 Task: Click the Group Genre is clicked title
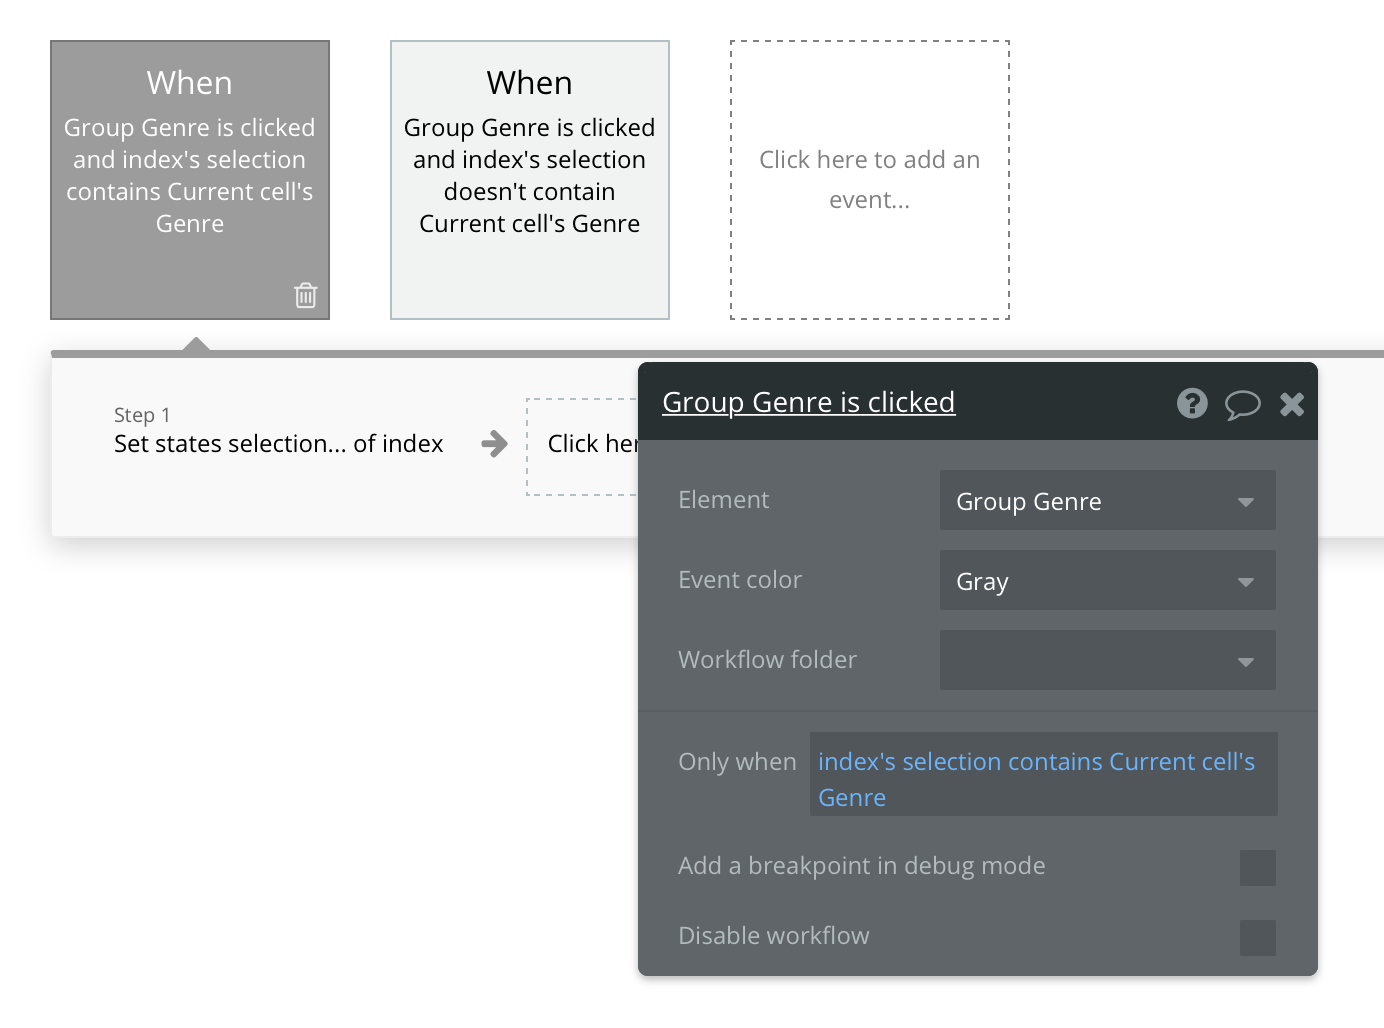(x=808, y=402)
